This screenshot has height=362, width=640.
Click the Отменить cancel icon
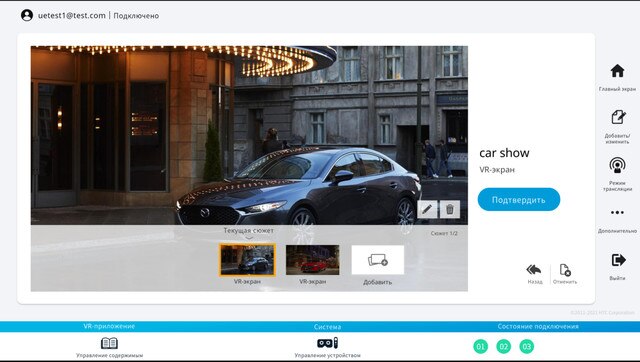[x=565, y=270]
